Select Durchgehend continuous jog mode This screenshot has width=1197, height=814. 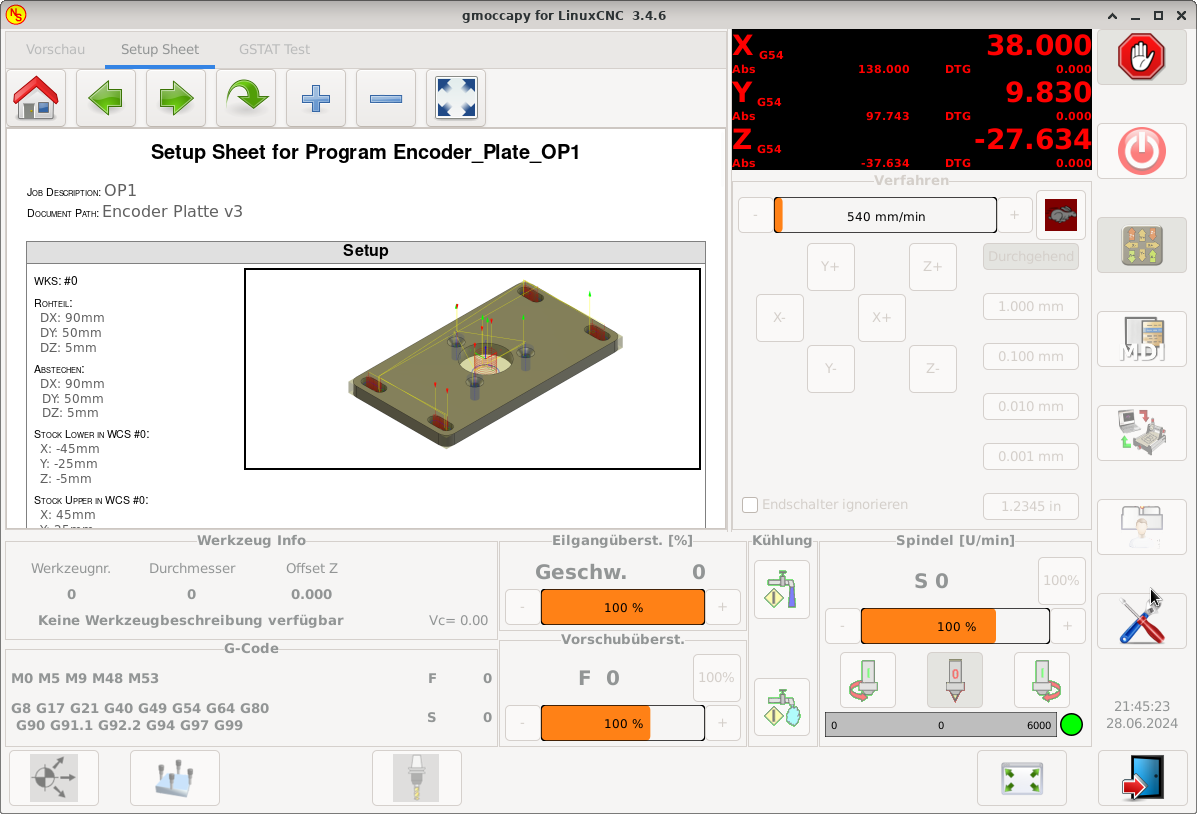1031,257
